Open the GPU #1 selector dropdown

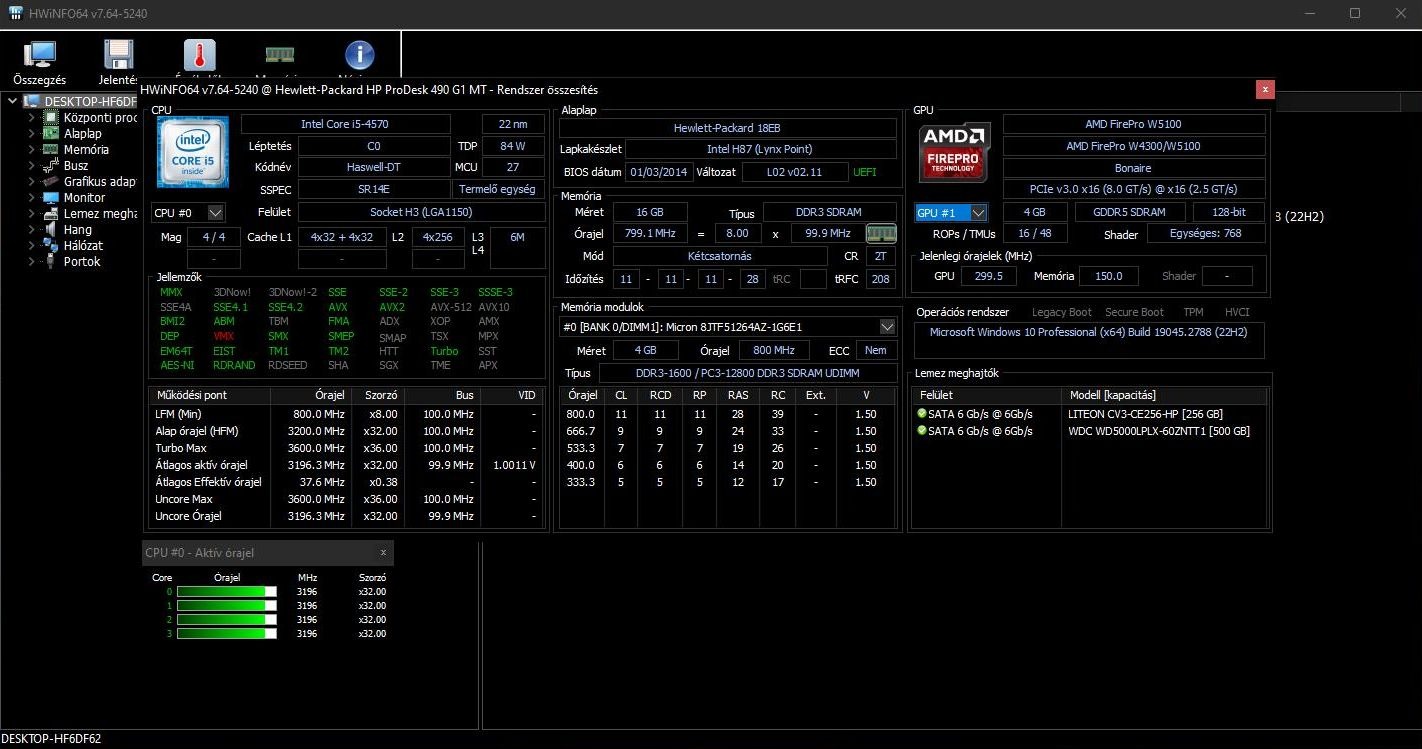952,212
